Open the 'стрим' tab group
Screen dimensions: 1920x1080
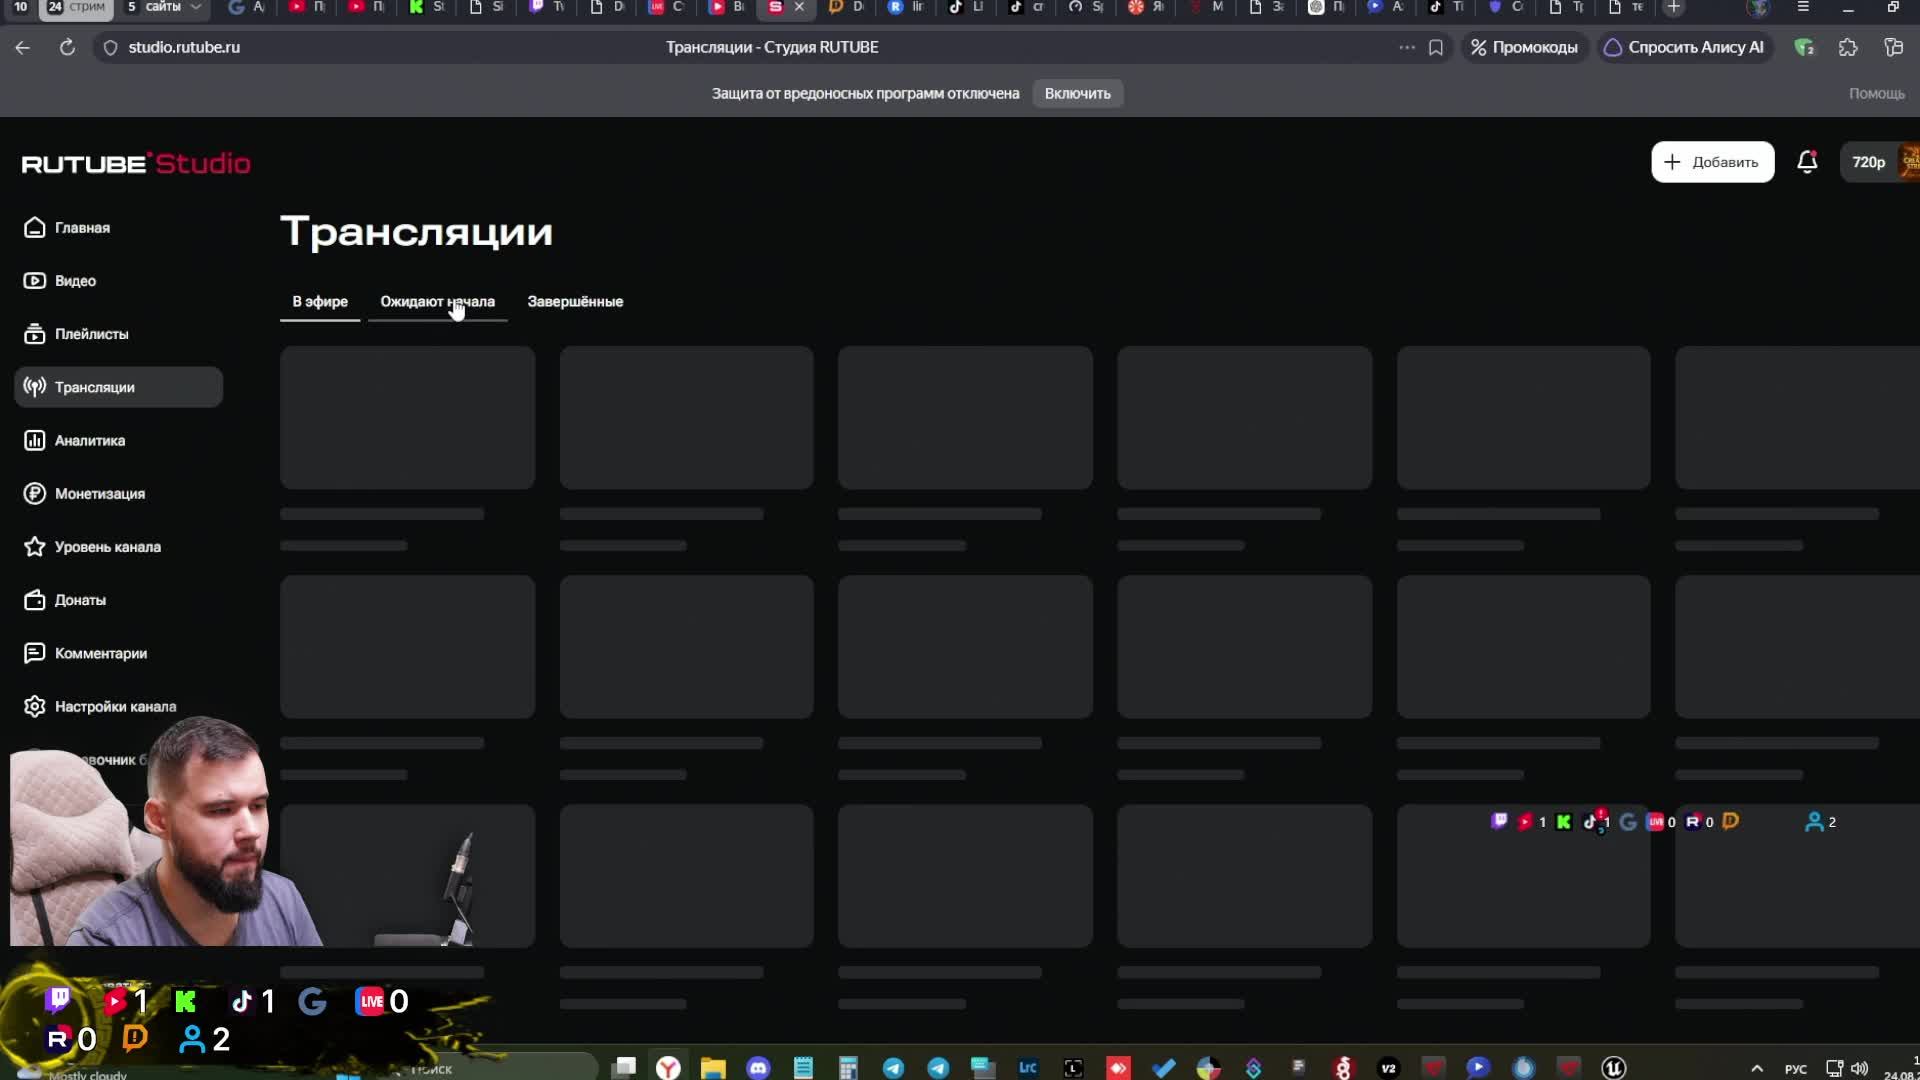point(76,7)
